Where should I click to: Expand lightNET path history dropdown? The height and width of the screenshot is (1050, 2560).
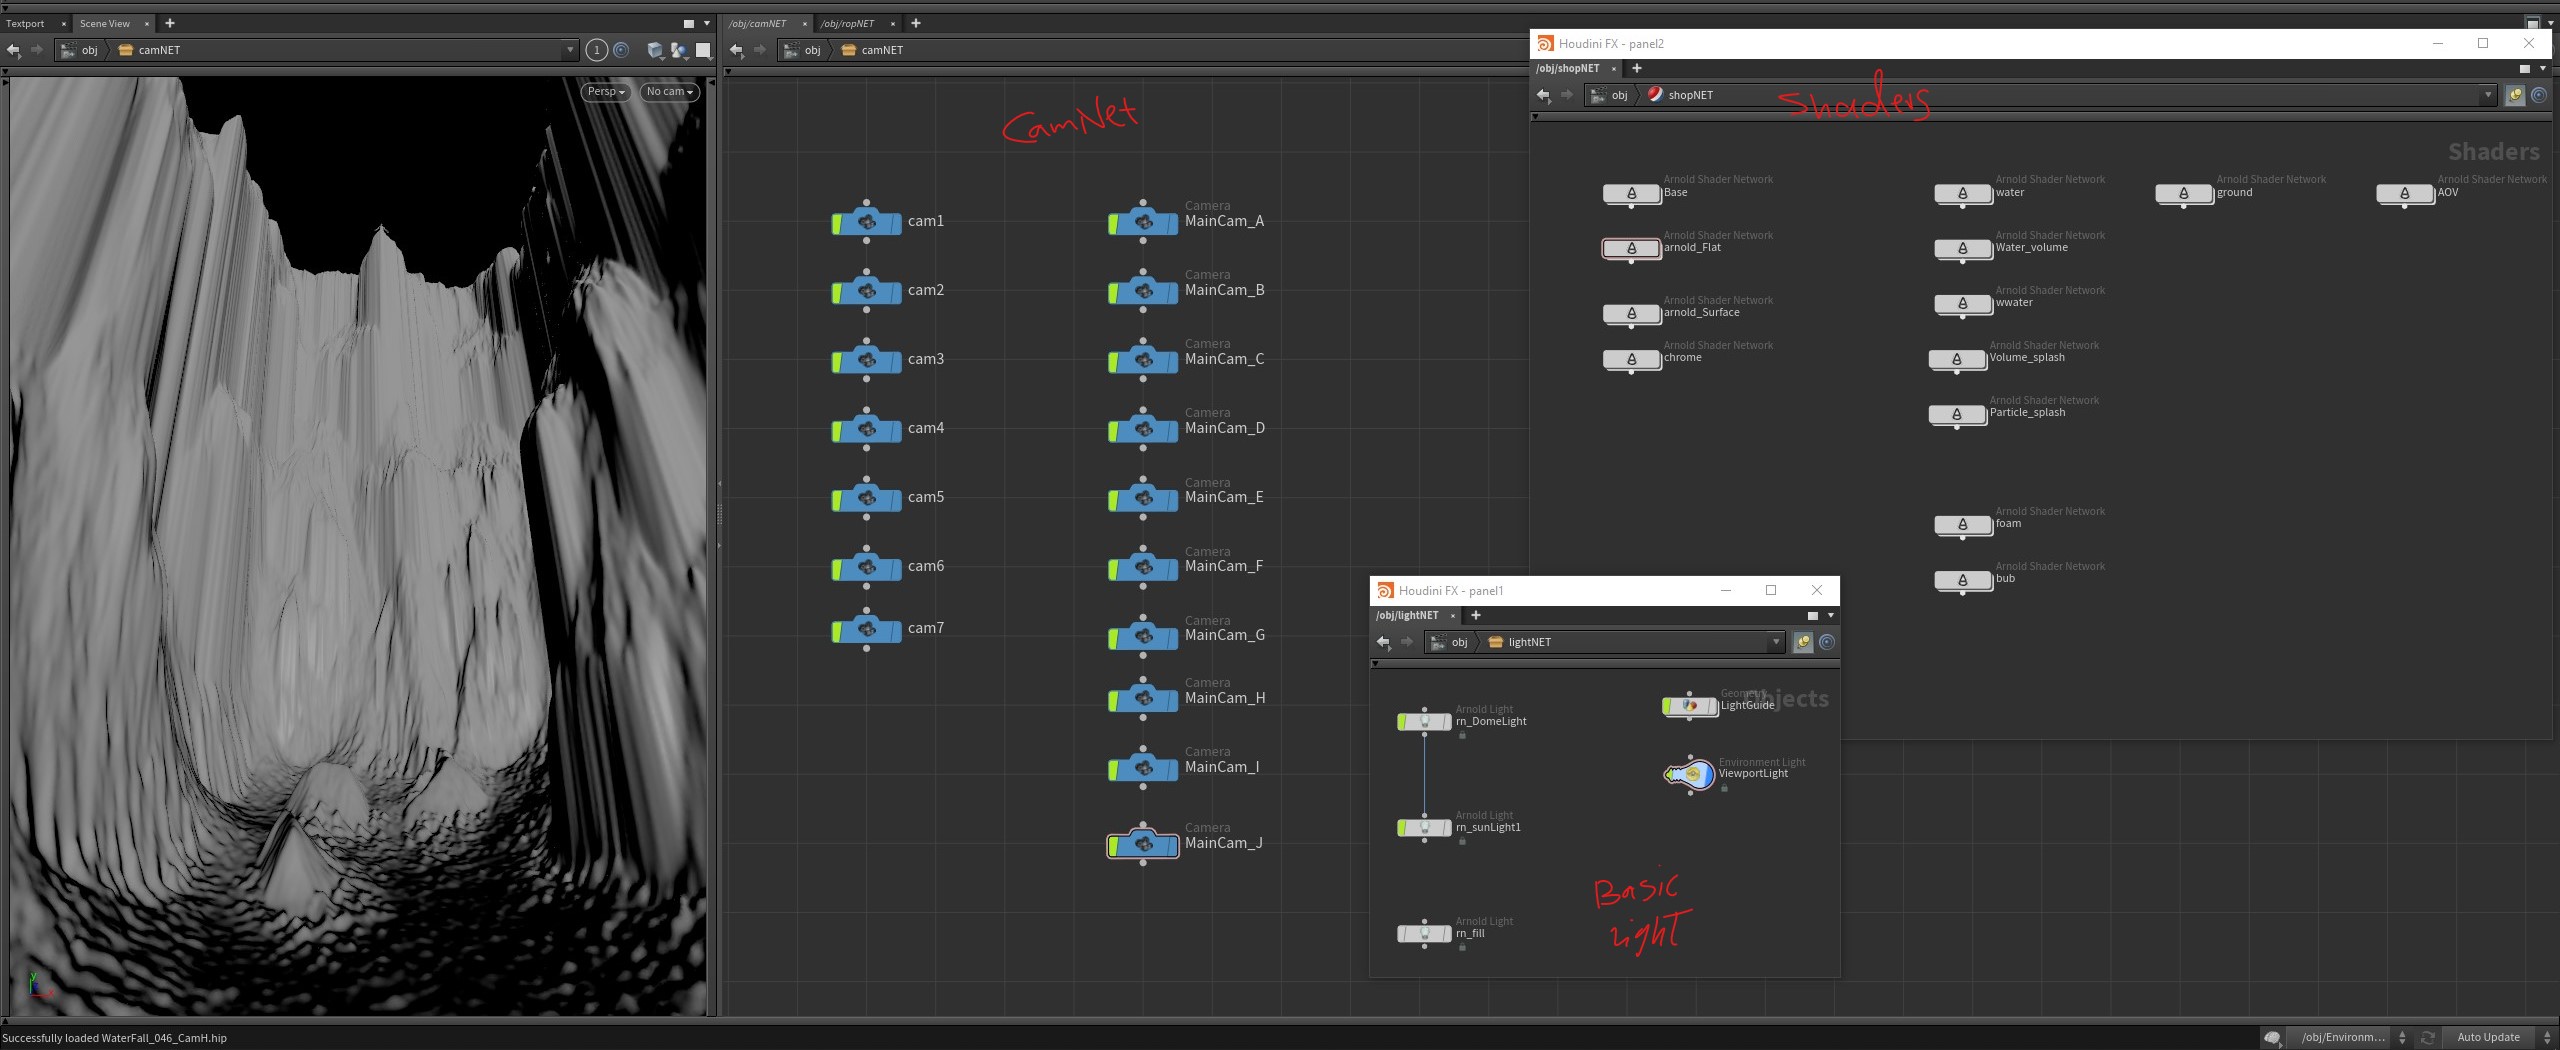(1776, 642)
